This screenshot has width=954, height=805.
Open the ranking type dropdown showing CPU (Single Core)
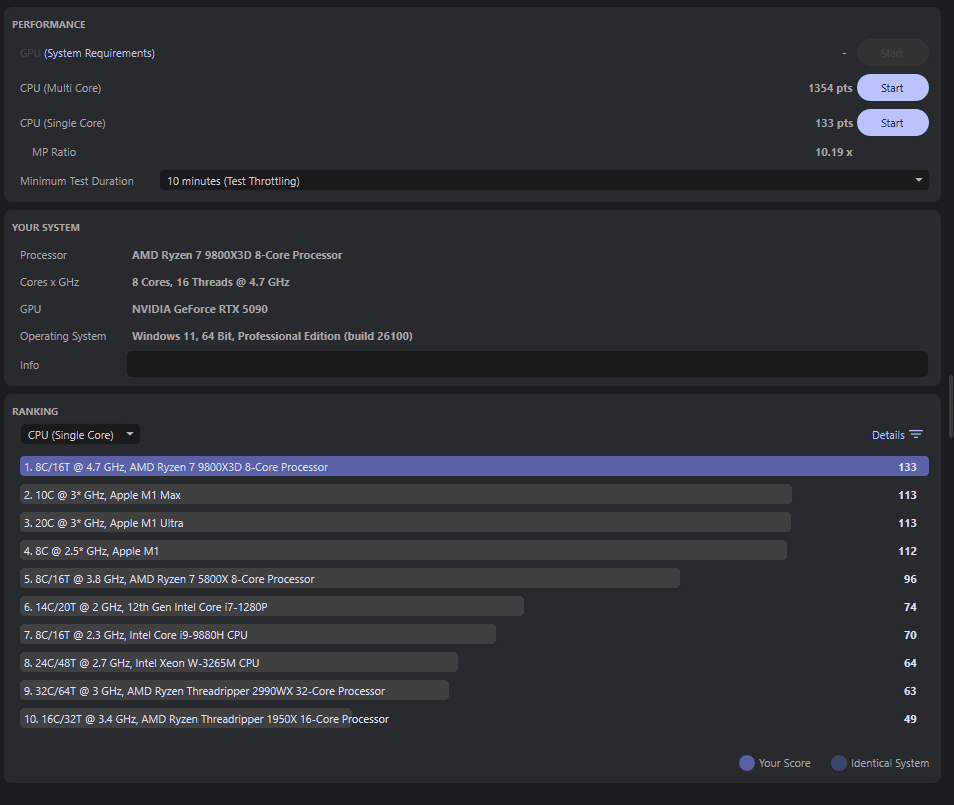[x=80, y=434]
